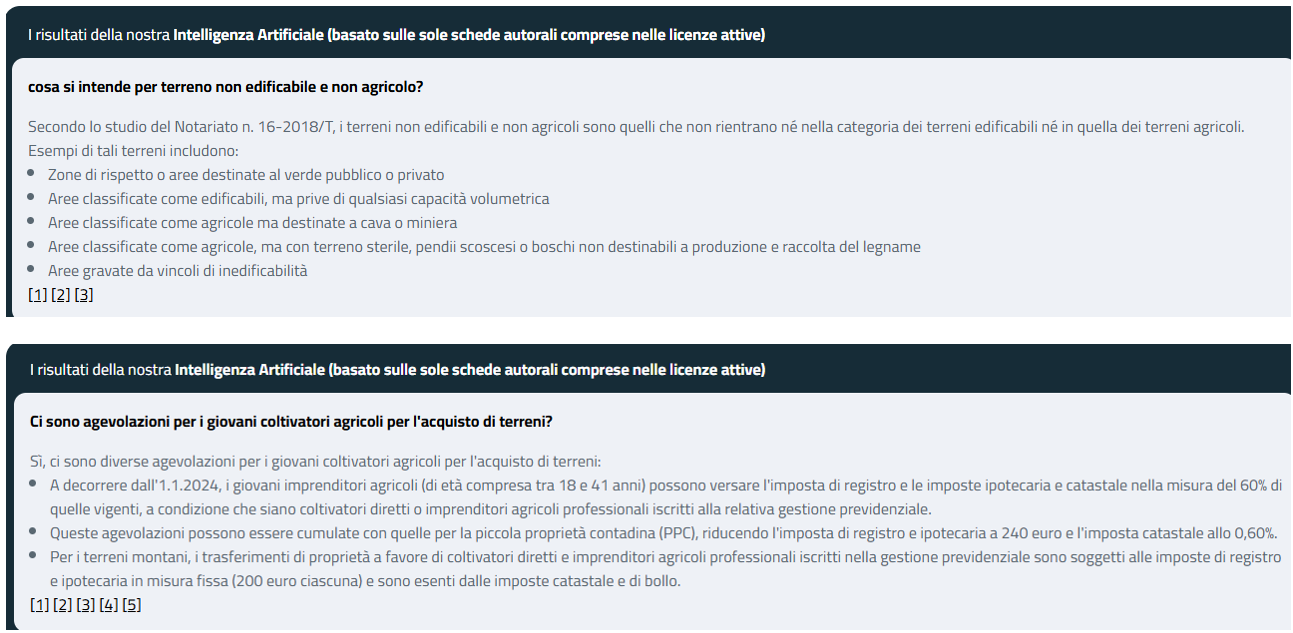
Task: Select the bullet about aree destinate a cava o miniera
Action: 252,223
